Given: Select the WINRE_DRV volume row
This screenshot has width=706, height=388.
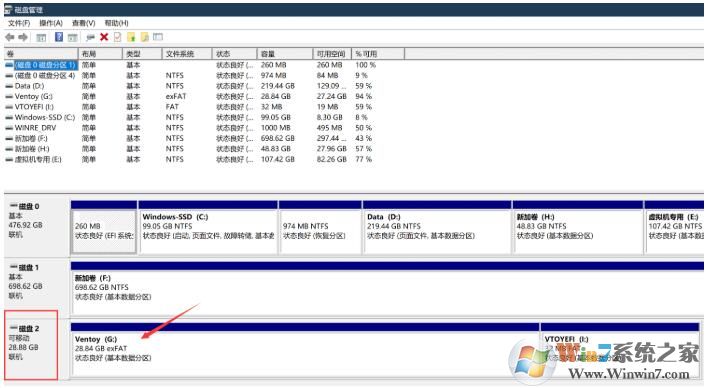Looking at the screenshot, I should point(36,128).
